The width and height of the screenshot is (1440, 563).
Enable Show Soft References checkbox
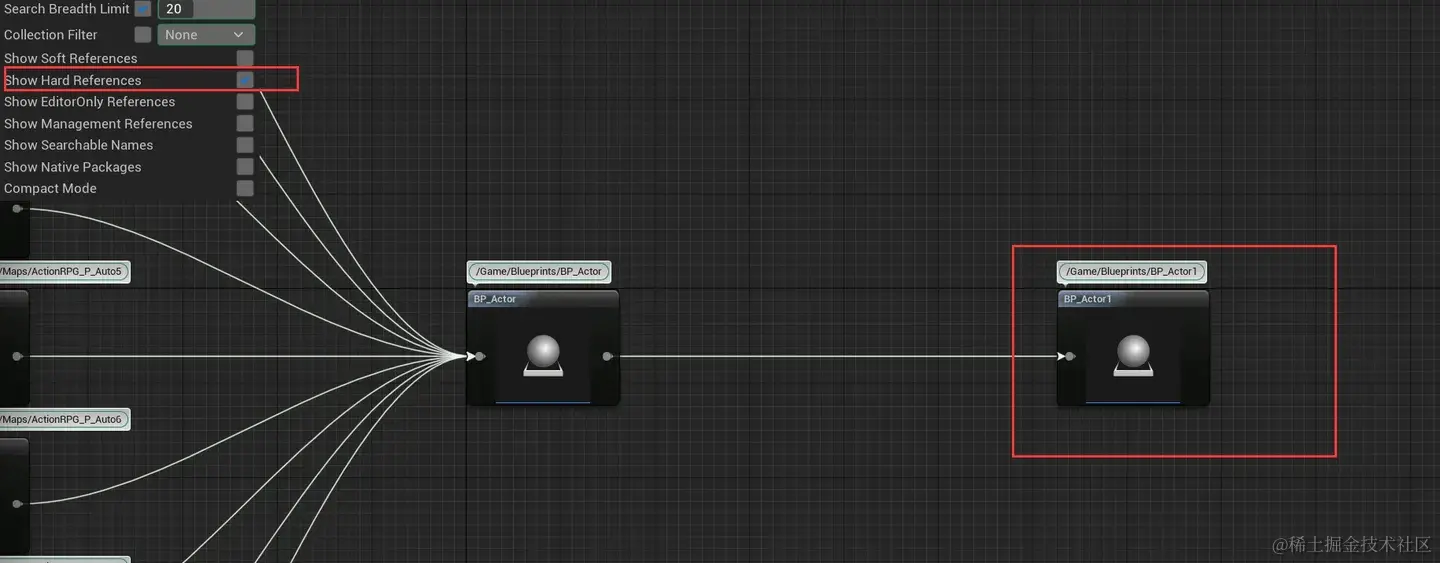tap(245, 58)
